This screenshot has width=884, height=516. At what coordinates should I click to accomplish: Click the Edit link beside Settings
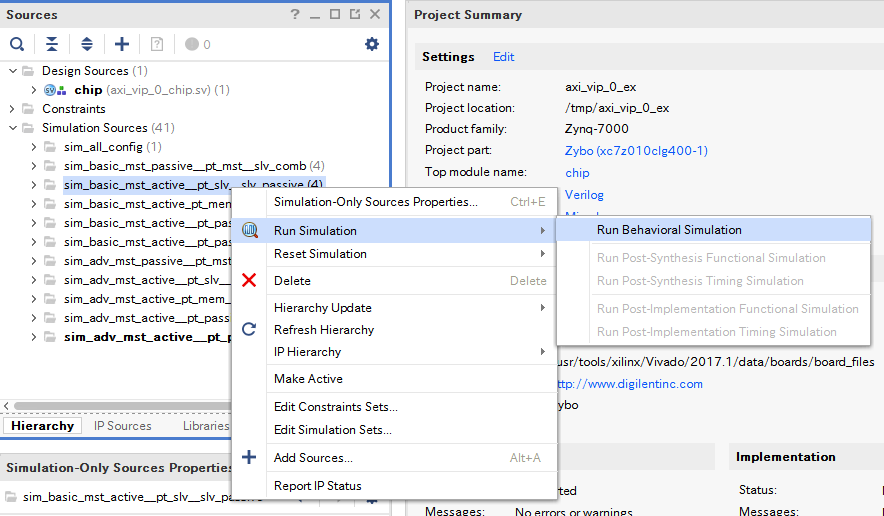504,57
